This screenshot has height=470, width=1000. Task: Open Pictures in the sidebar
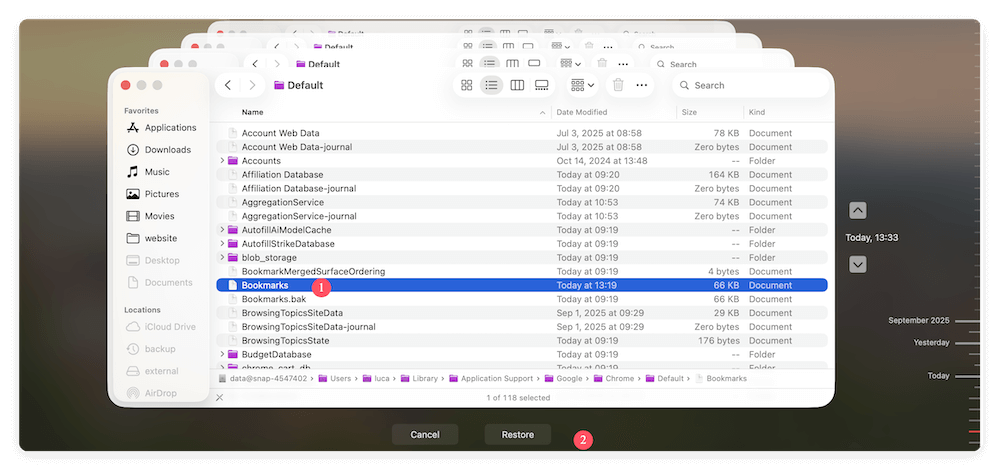pyautogui.click(x=152, y=194)
